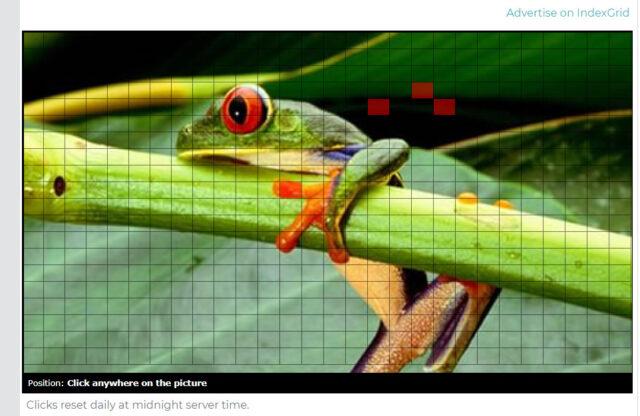
Task: Click the frog's nostril at its snout tip
Action: (x=186, y=130)
